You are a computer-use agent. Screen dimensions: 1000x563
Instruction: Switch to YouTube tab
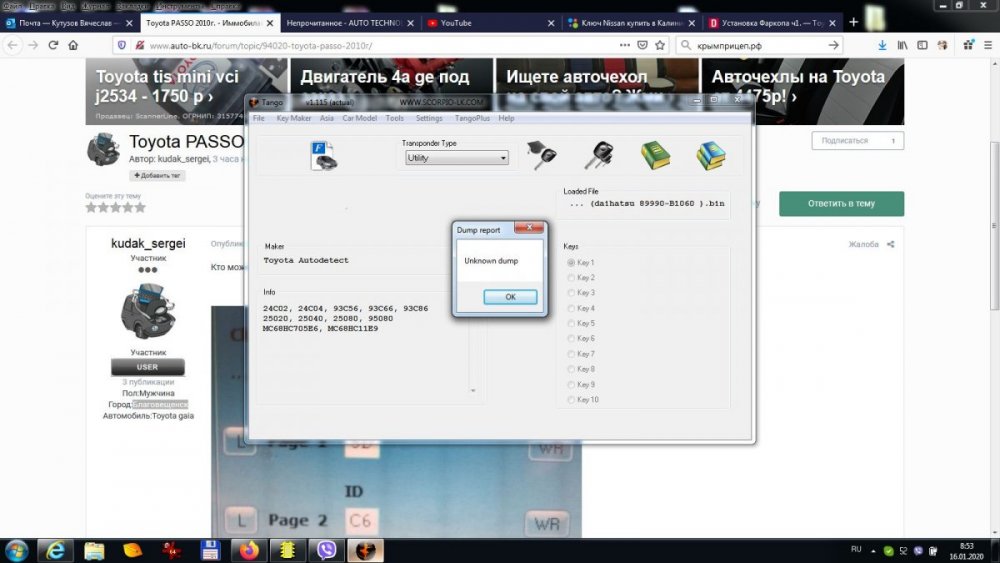(490, 23)
